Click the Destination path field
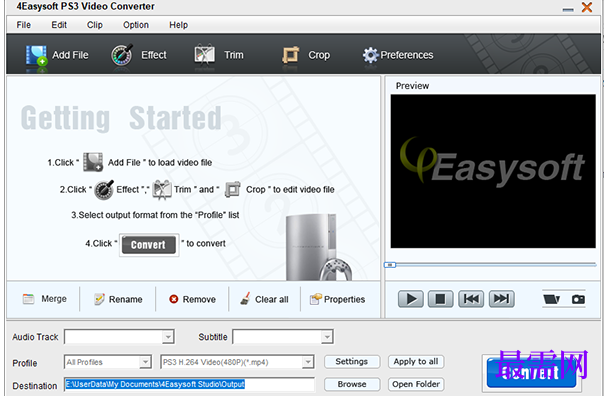This screenshot has width=607, height=396. click(190, 384)
